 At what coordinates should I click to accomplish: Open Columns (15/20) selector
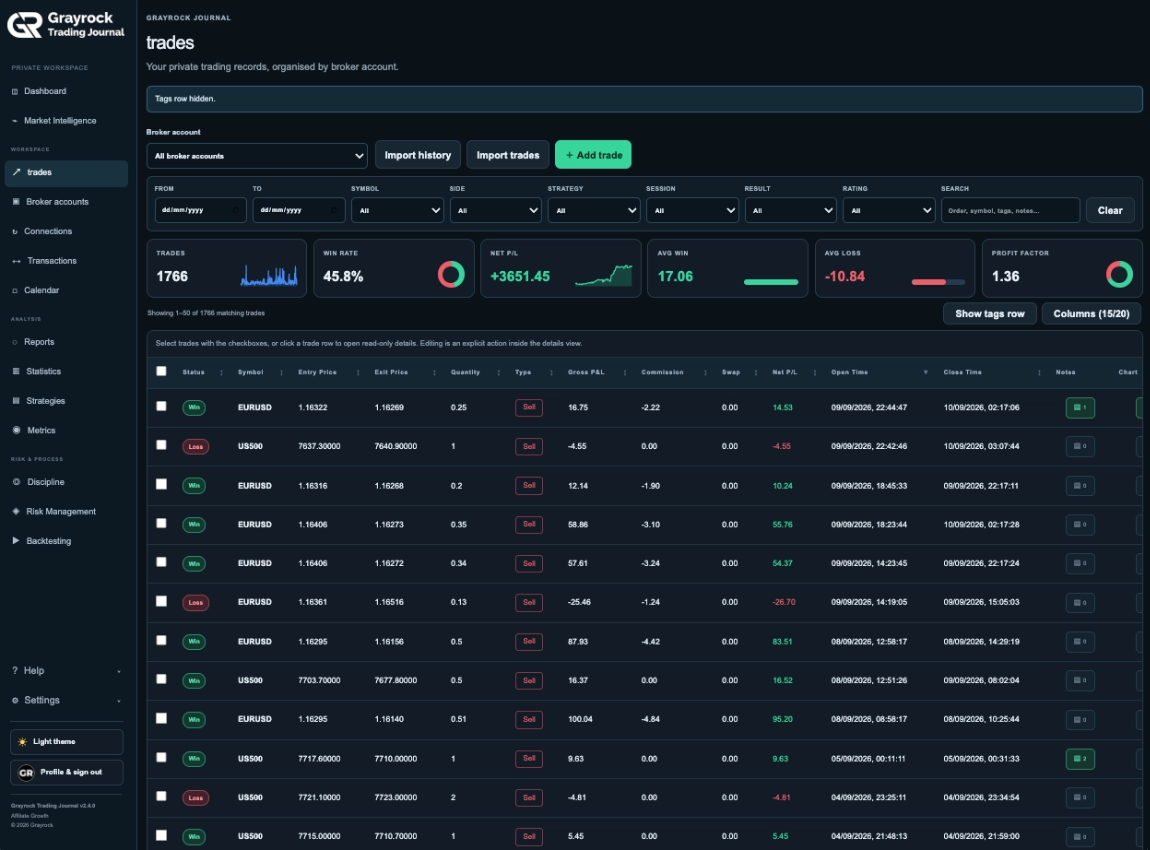click(x=1091, y=313)
